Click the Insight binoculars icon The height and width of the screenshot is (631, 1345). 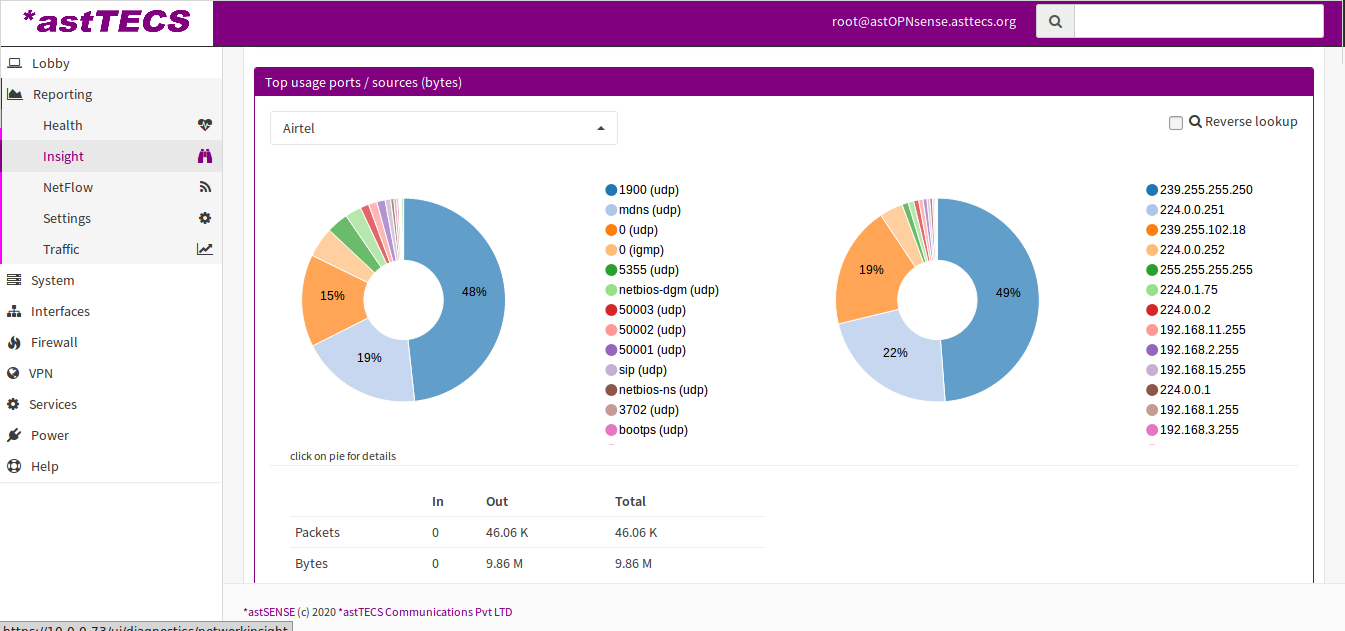coord(205,156)
